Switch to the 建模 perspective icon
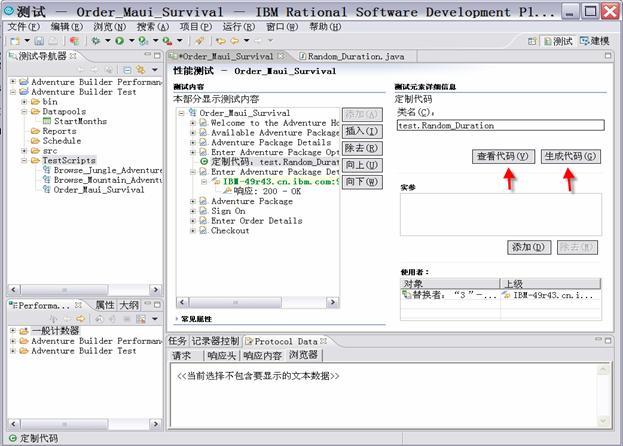 596,41
